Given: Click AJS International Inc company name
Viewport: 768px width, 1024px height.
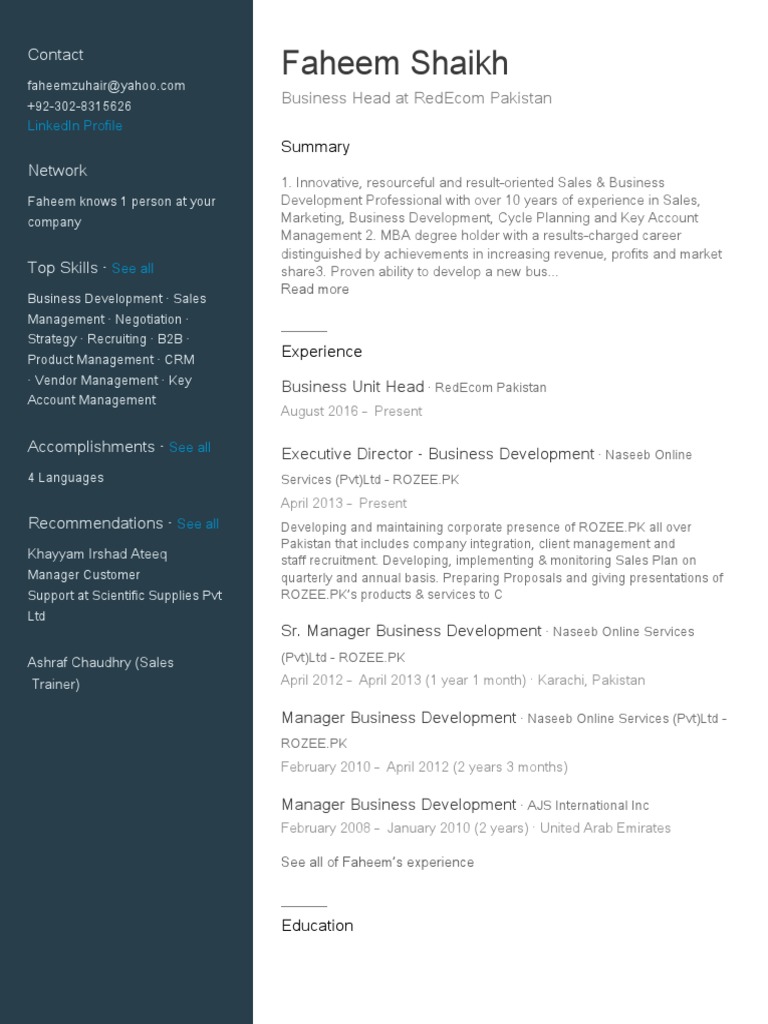Looking at the screenshot, I should coord(588,806).
